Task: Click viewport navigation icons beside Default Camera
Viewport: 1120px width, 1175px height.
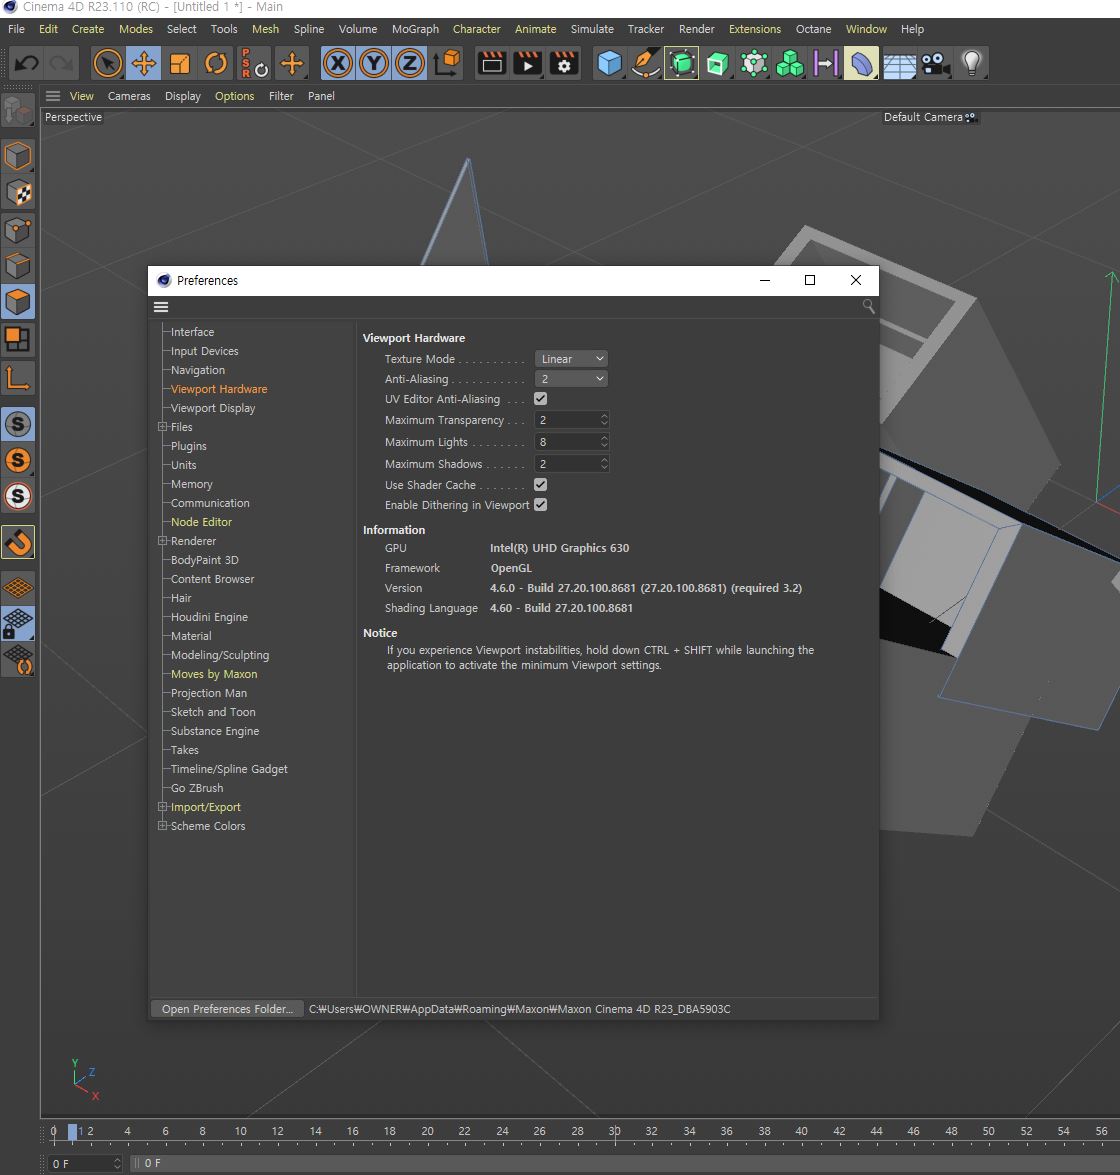Action: point(971,118)
